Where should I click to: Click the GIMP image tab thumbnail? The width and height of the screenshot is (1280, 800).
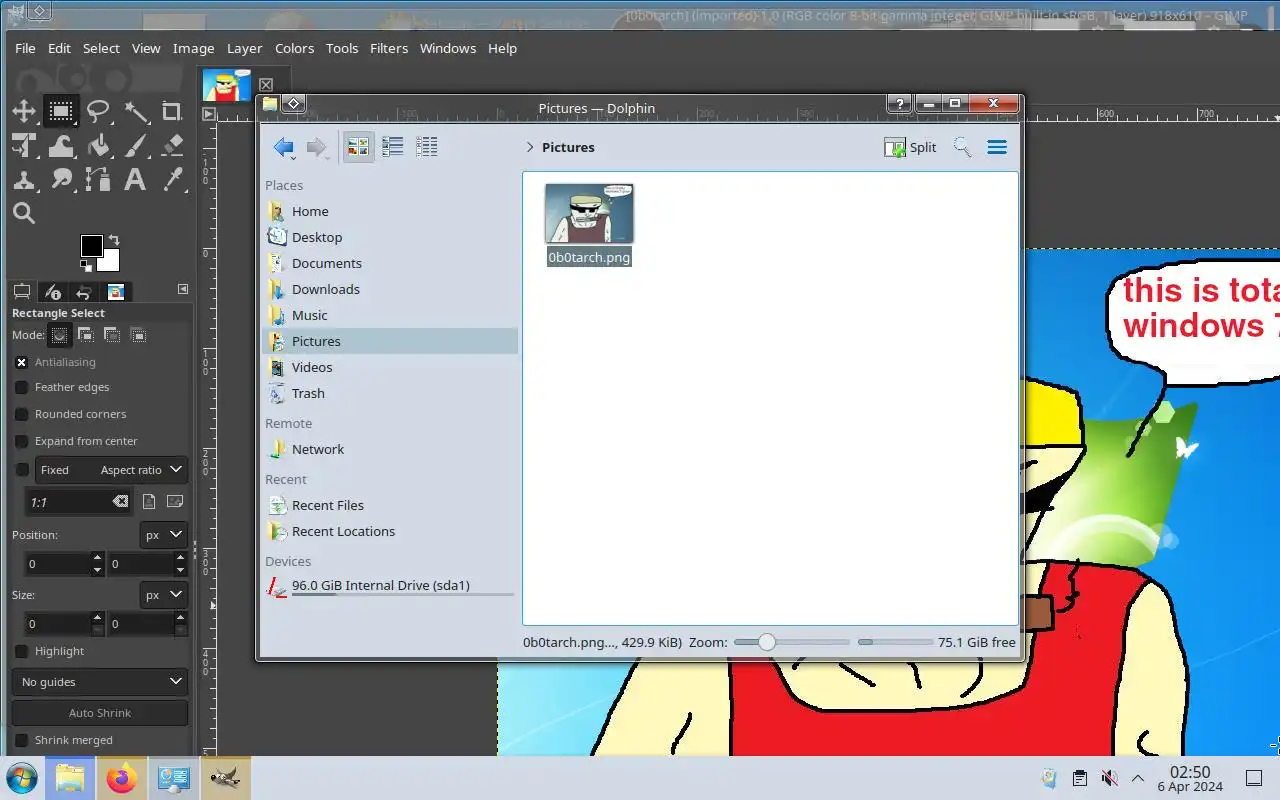pos(227,85)
